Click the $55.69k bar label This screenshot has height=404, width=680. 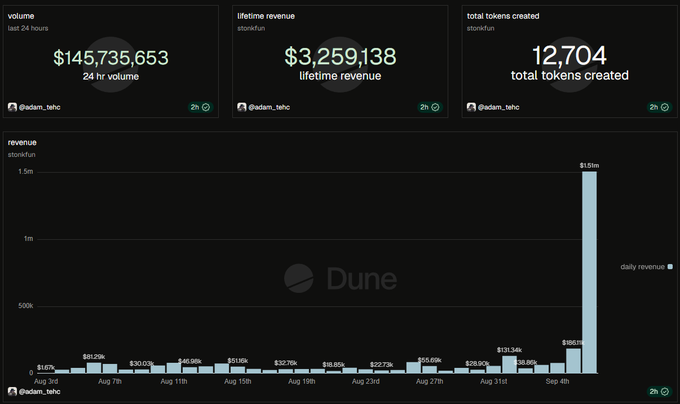(429, 360)
